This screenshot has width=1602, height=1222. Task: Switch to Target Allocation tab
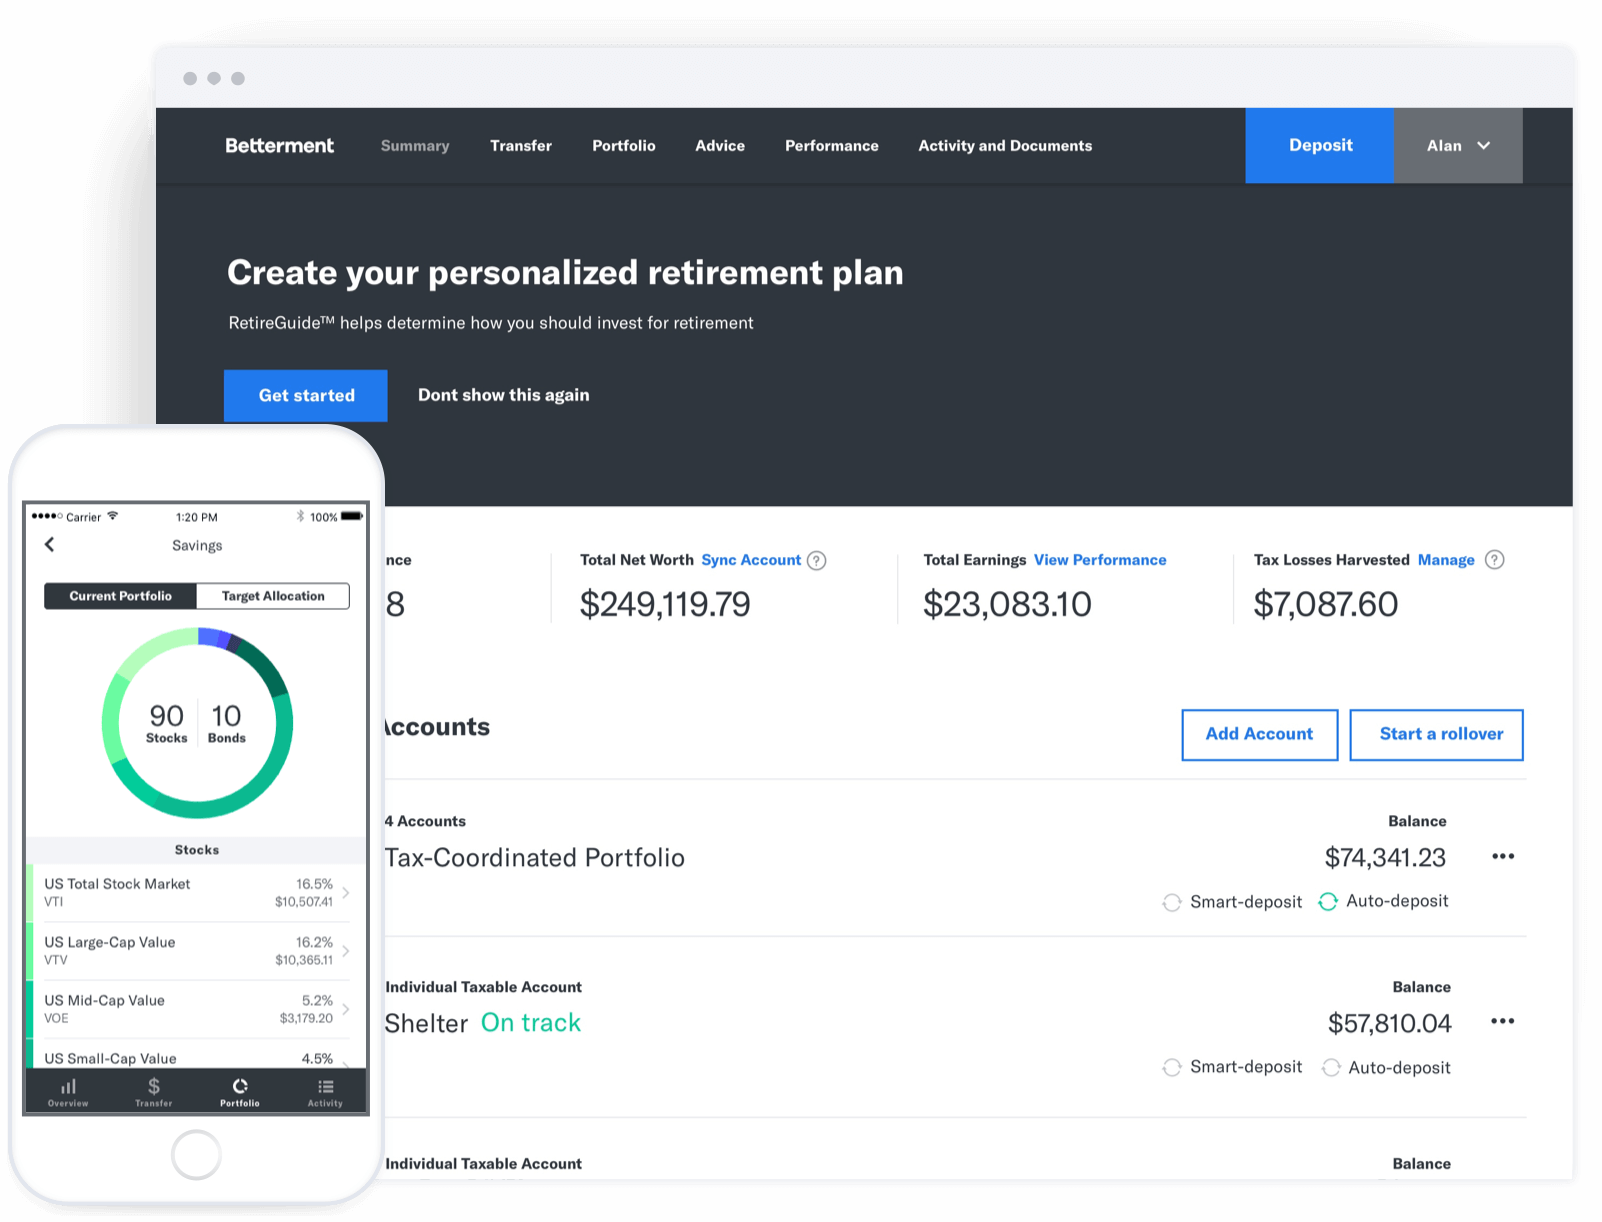pyautogui.click(x=273, y=596)
